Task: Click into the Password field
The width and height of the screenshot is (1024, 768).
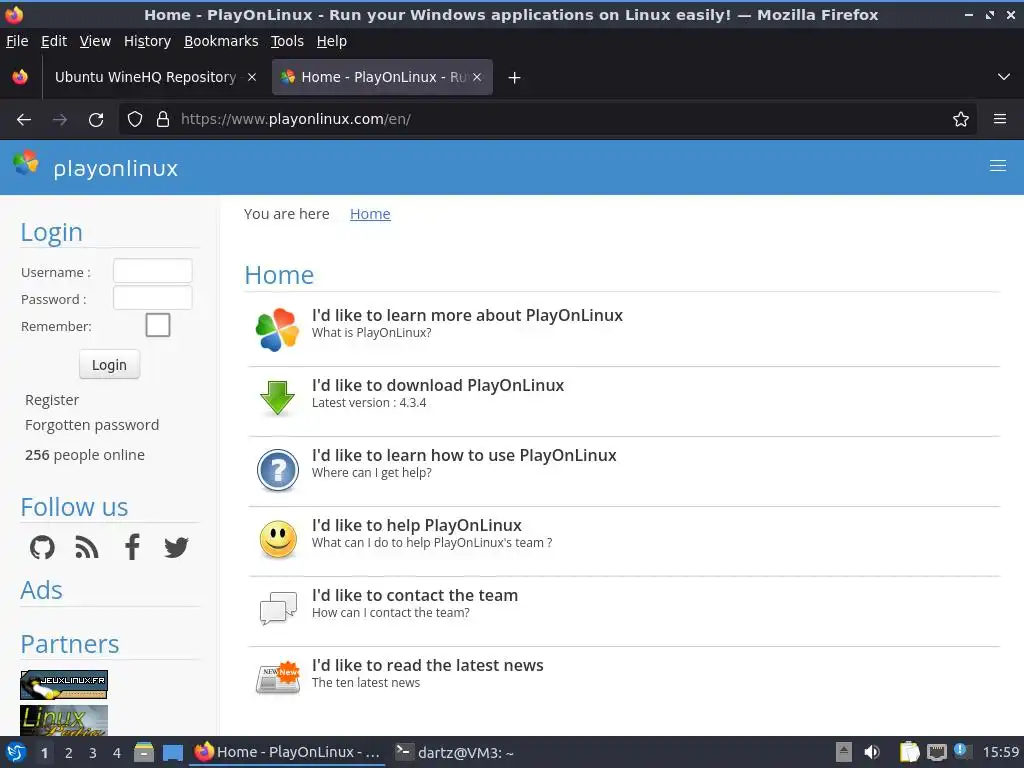Action: 153,298
